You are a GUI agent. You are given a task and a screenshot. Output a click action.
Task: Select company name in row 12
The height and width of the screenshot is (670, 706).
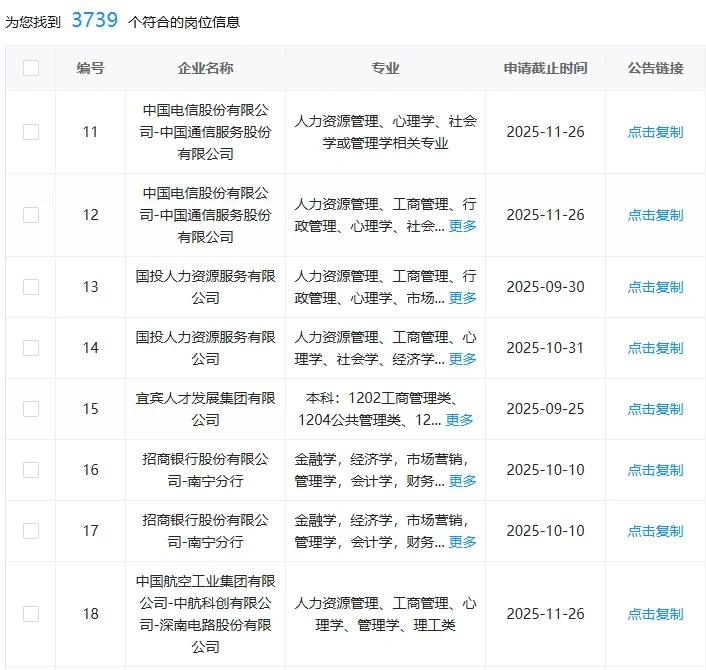pos(205,215)
